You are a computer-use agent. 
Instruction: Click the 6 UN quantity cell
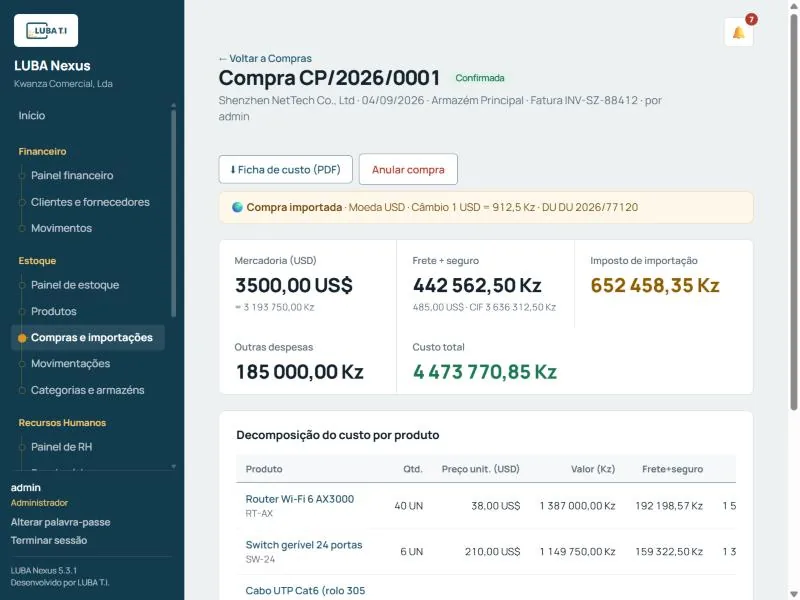click(x=412, y=552)
